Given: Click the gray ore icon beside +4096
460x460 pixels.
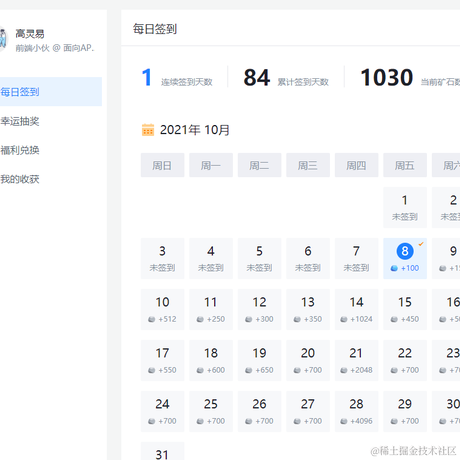Looking at the screenshot, I should tap(344, 421).
